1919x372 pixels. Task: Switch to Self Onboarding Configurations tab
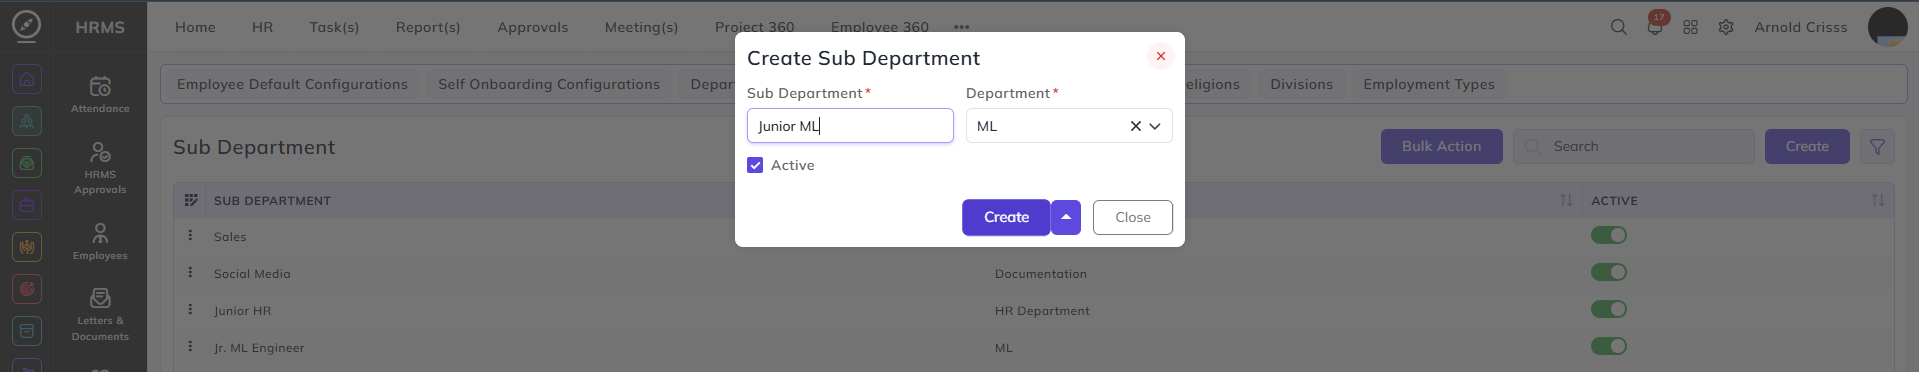pyautogui.click(x=549, y=84)
